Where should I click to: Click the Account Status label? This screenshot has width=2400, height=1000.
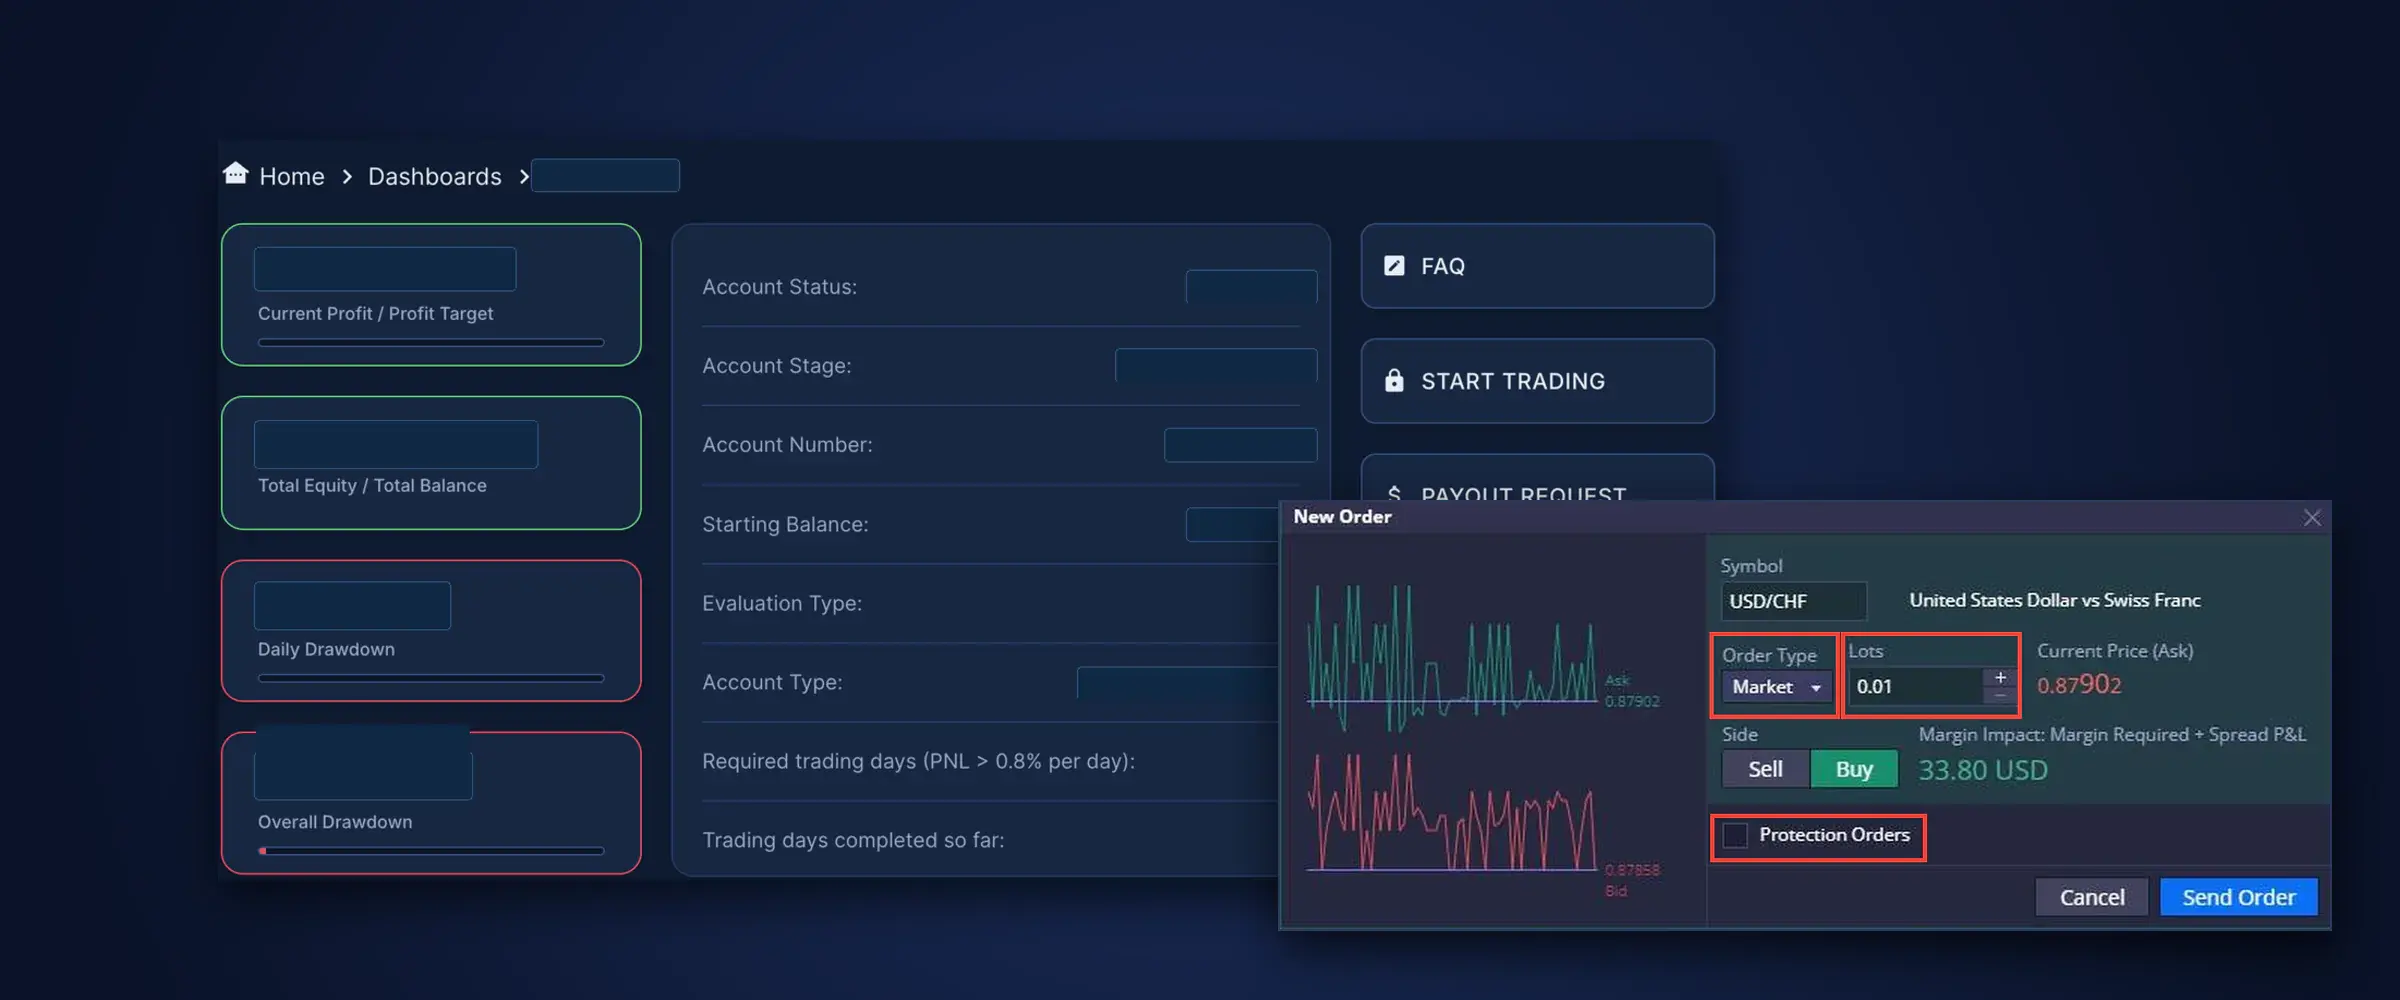coord(779,287)
